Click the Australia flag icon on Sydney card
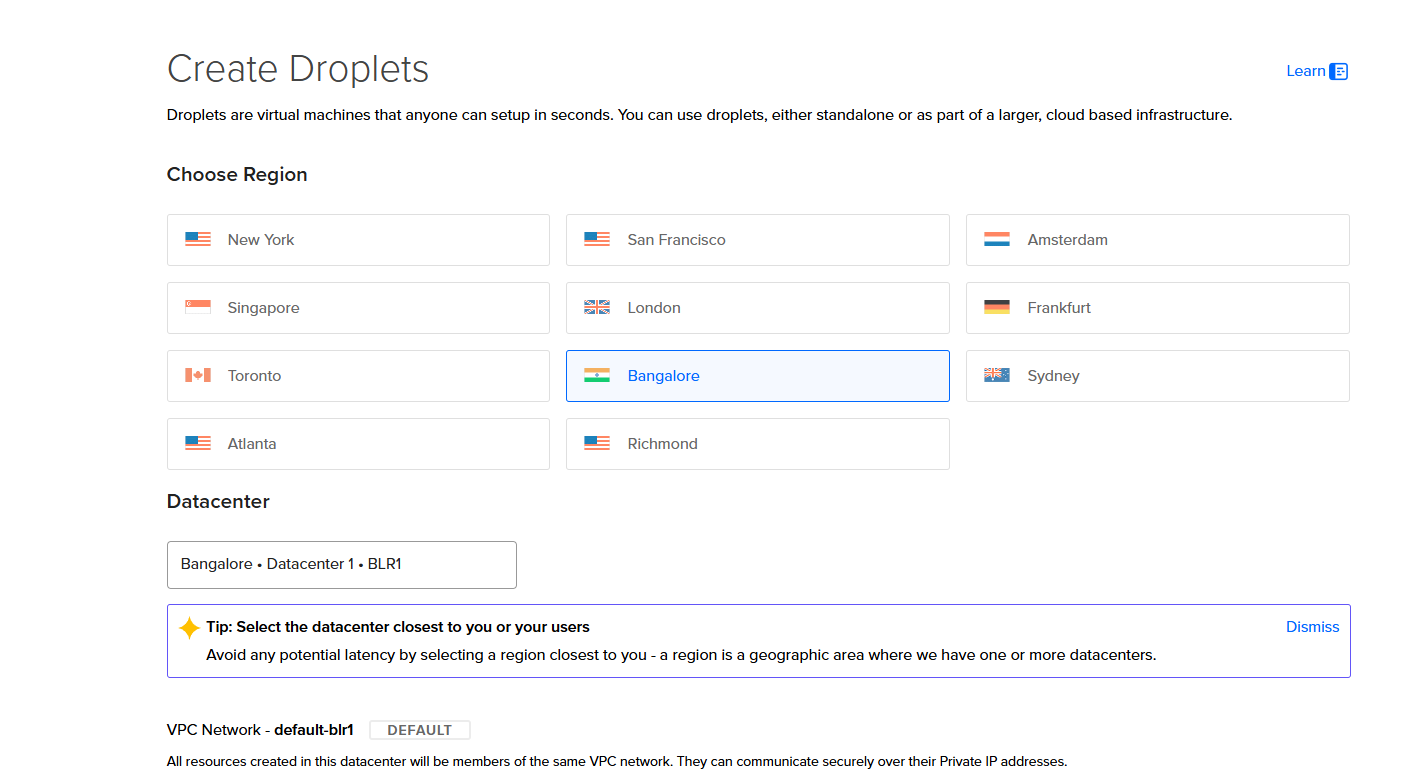The image size is (1411, 777). tap(996, 374)
